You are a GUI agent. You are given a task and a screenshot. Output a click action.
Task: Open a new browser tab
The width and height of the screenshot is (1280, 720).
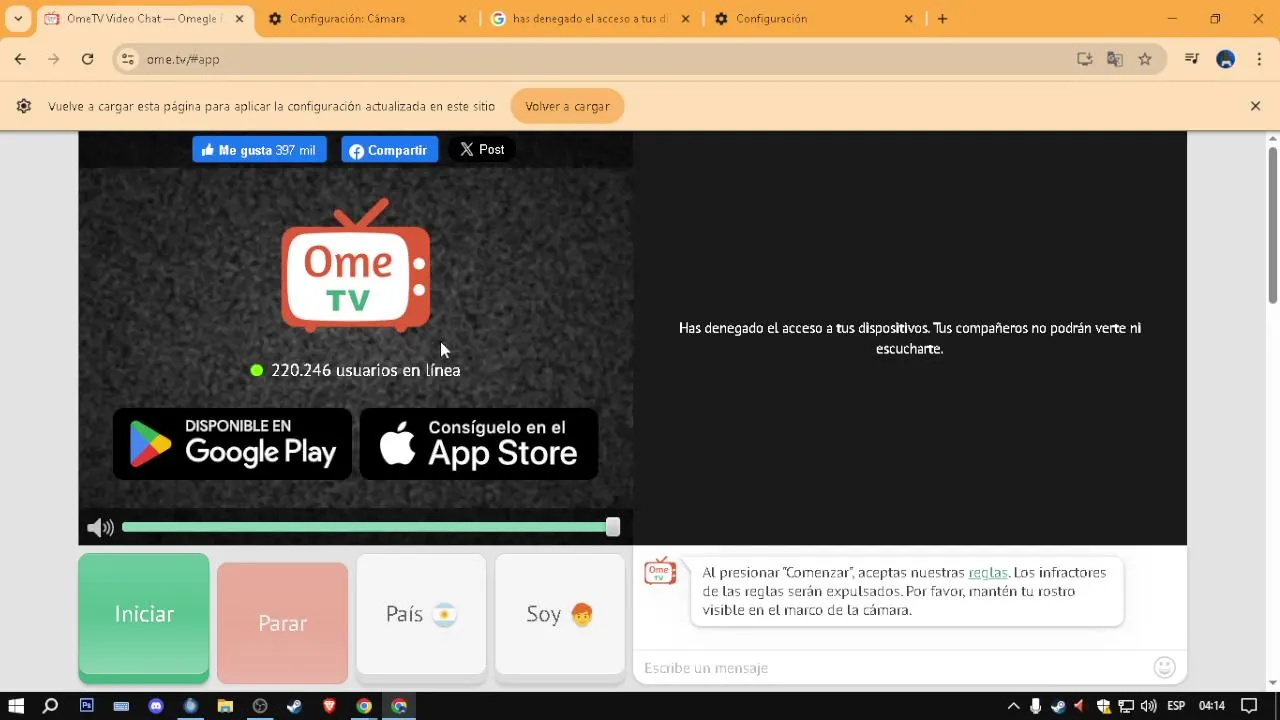pyautogui.click(x=942, y=19)
